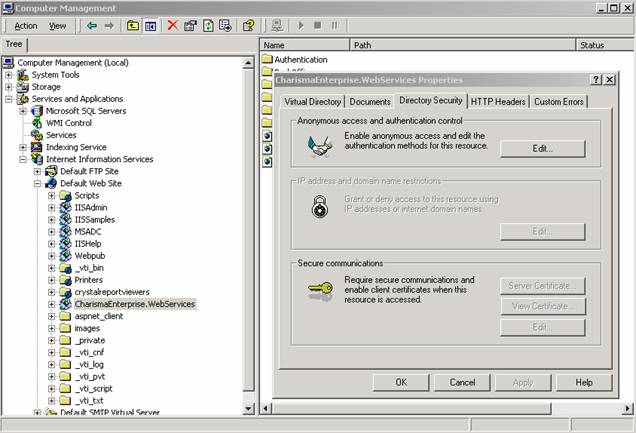Collapse Services and Applications node
Screen dimensions: 636x433
click(9, 99)
